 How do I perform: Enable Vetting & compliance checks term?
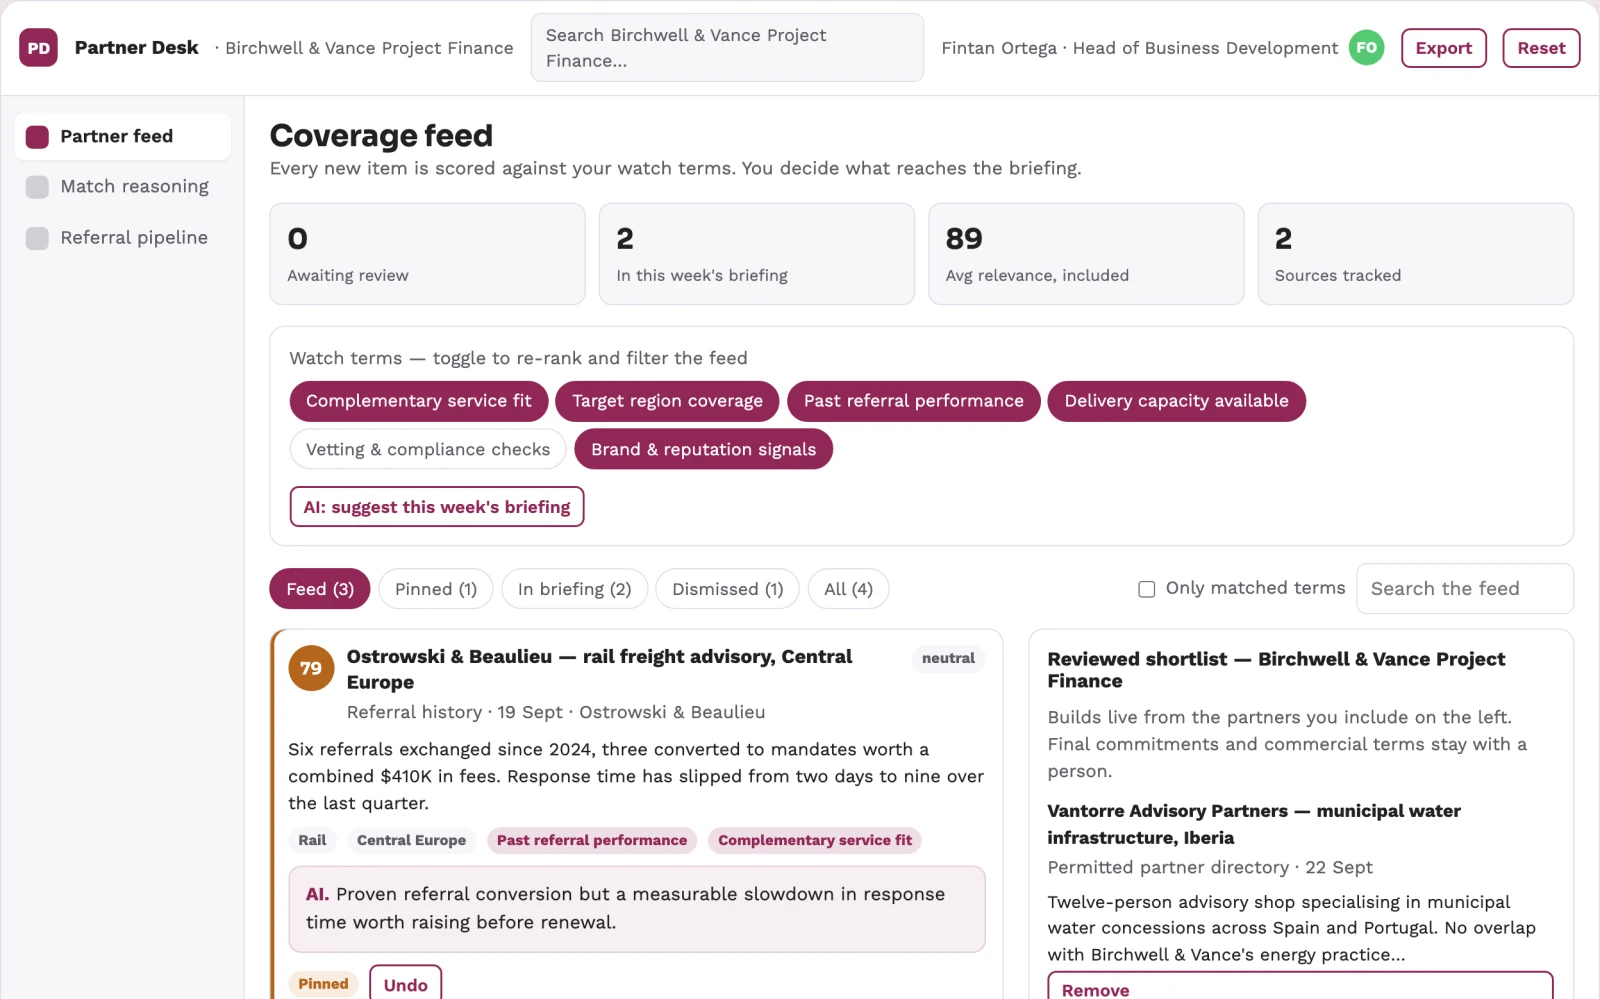point(428,450)
